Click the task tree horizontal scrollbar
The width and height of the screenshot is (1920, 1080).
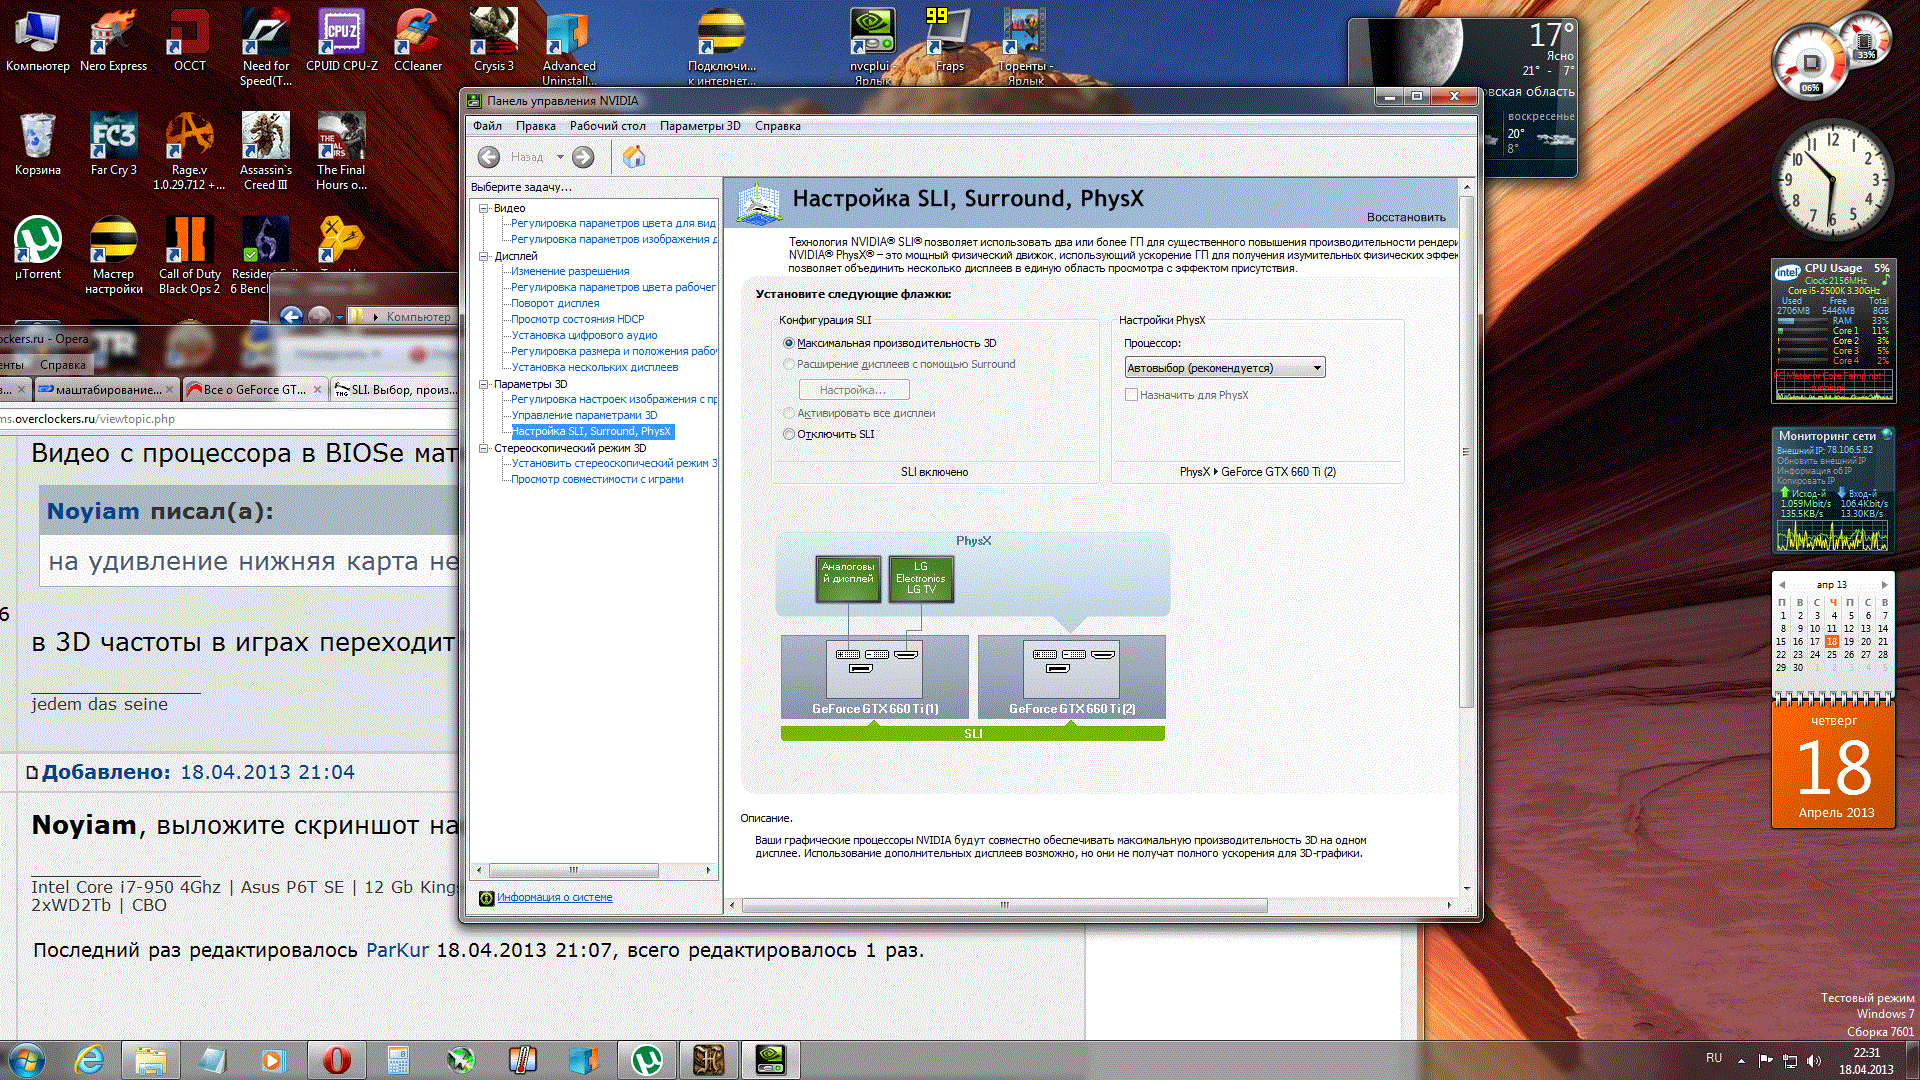[573, 870]
